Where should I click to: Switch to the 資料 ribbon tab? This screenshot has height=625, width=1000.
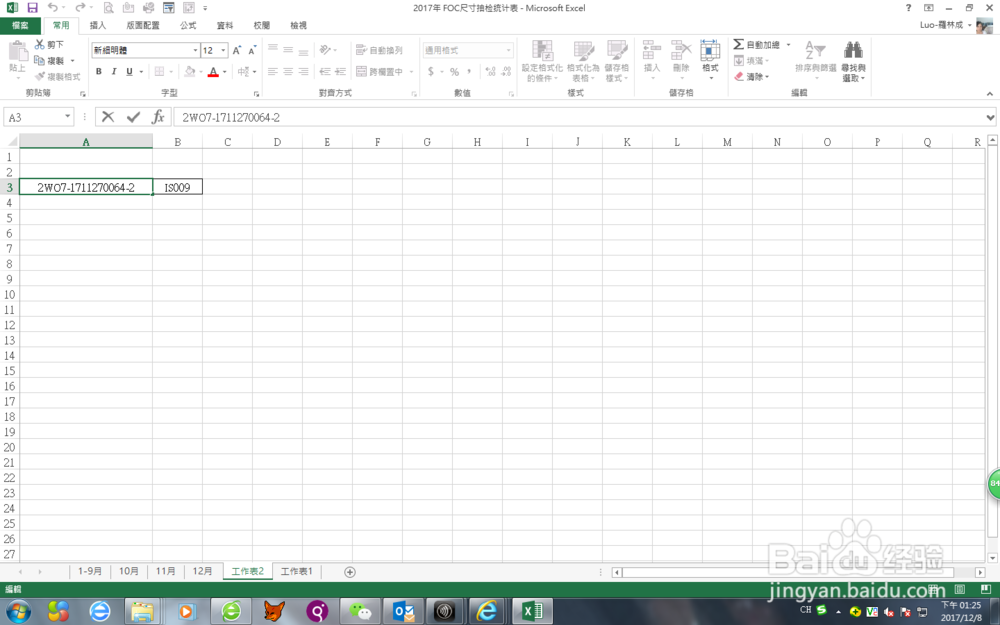click(x=225, y=25)
